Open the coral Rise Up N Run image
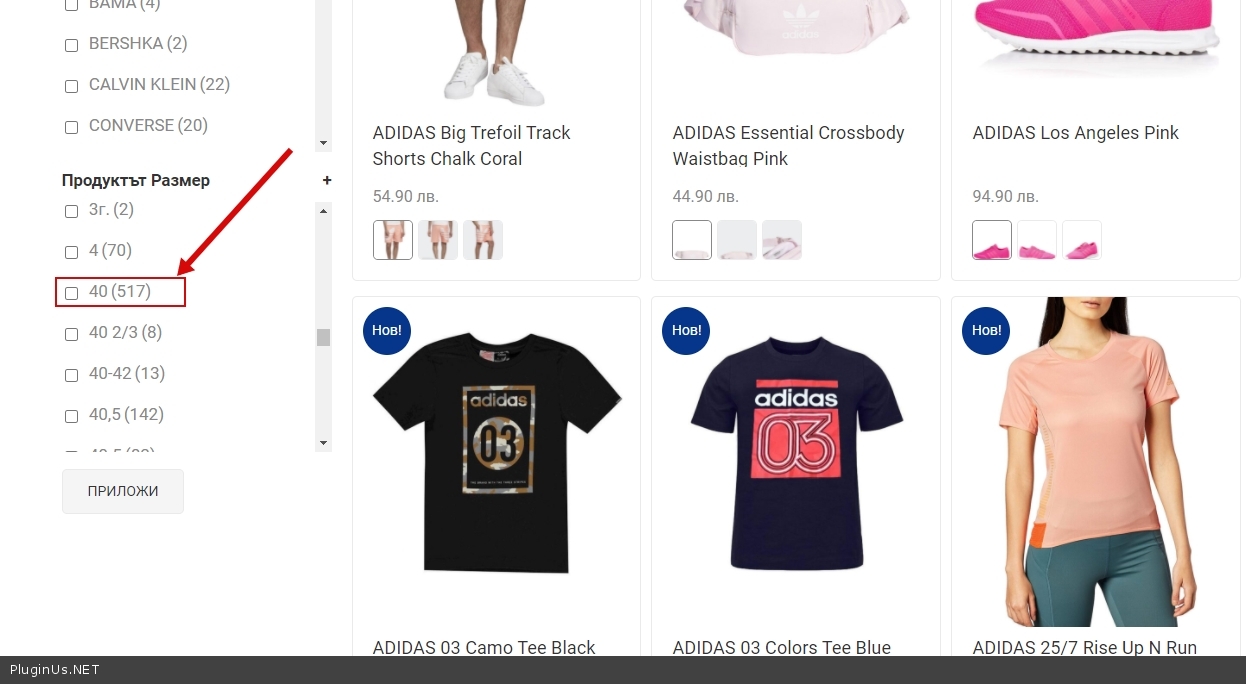The image size is (1246, 684). tap(1096, 462)
